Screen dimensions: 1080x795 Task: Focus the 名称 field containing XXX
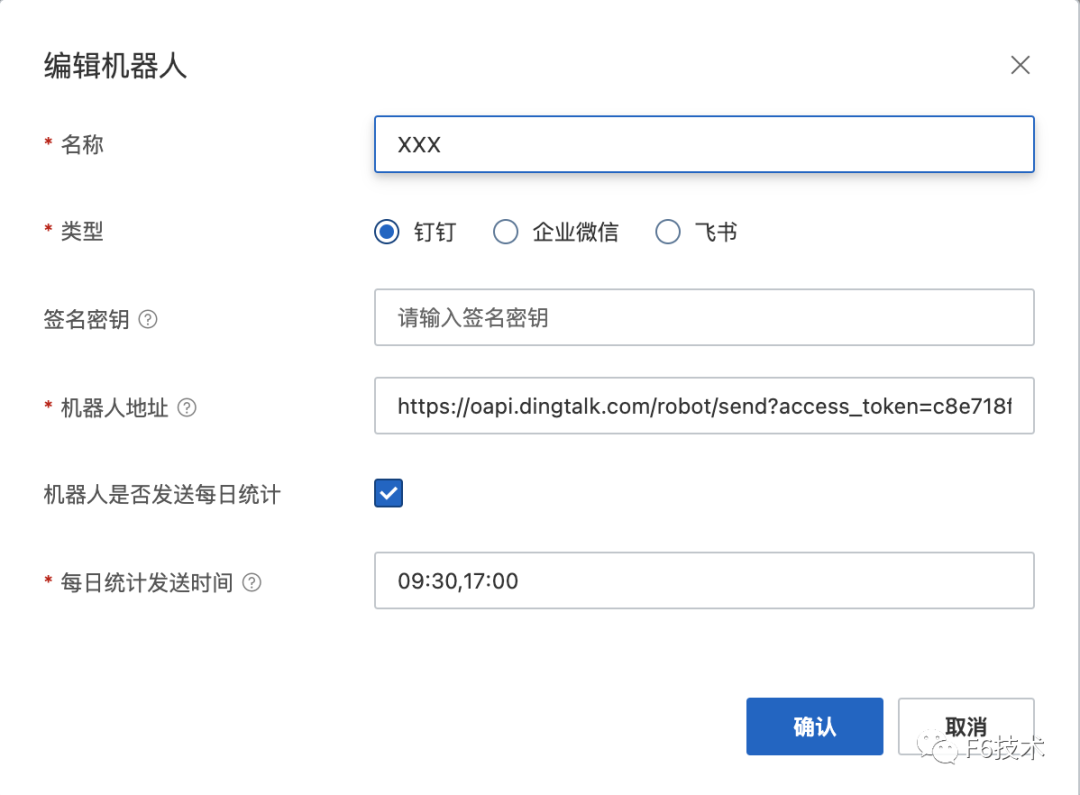pyautogui.click(x=703, y=145)
